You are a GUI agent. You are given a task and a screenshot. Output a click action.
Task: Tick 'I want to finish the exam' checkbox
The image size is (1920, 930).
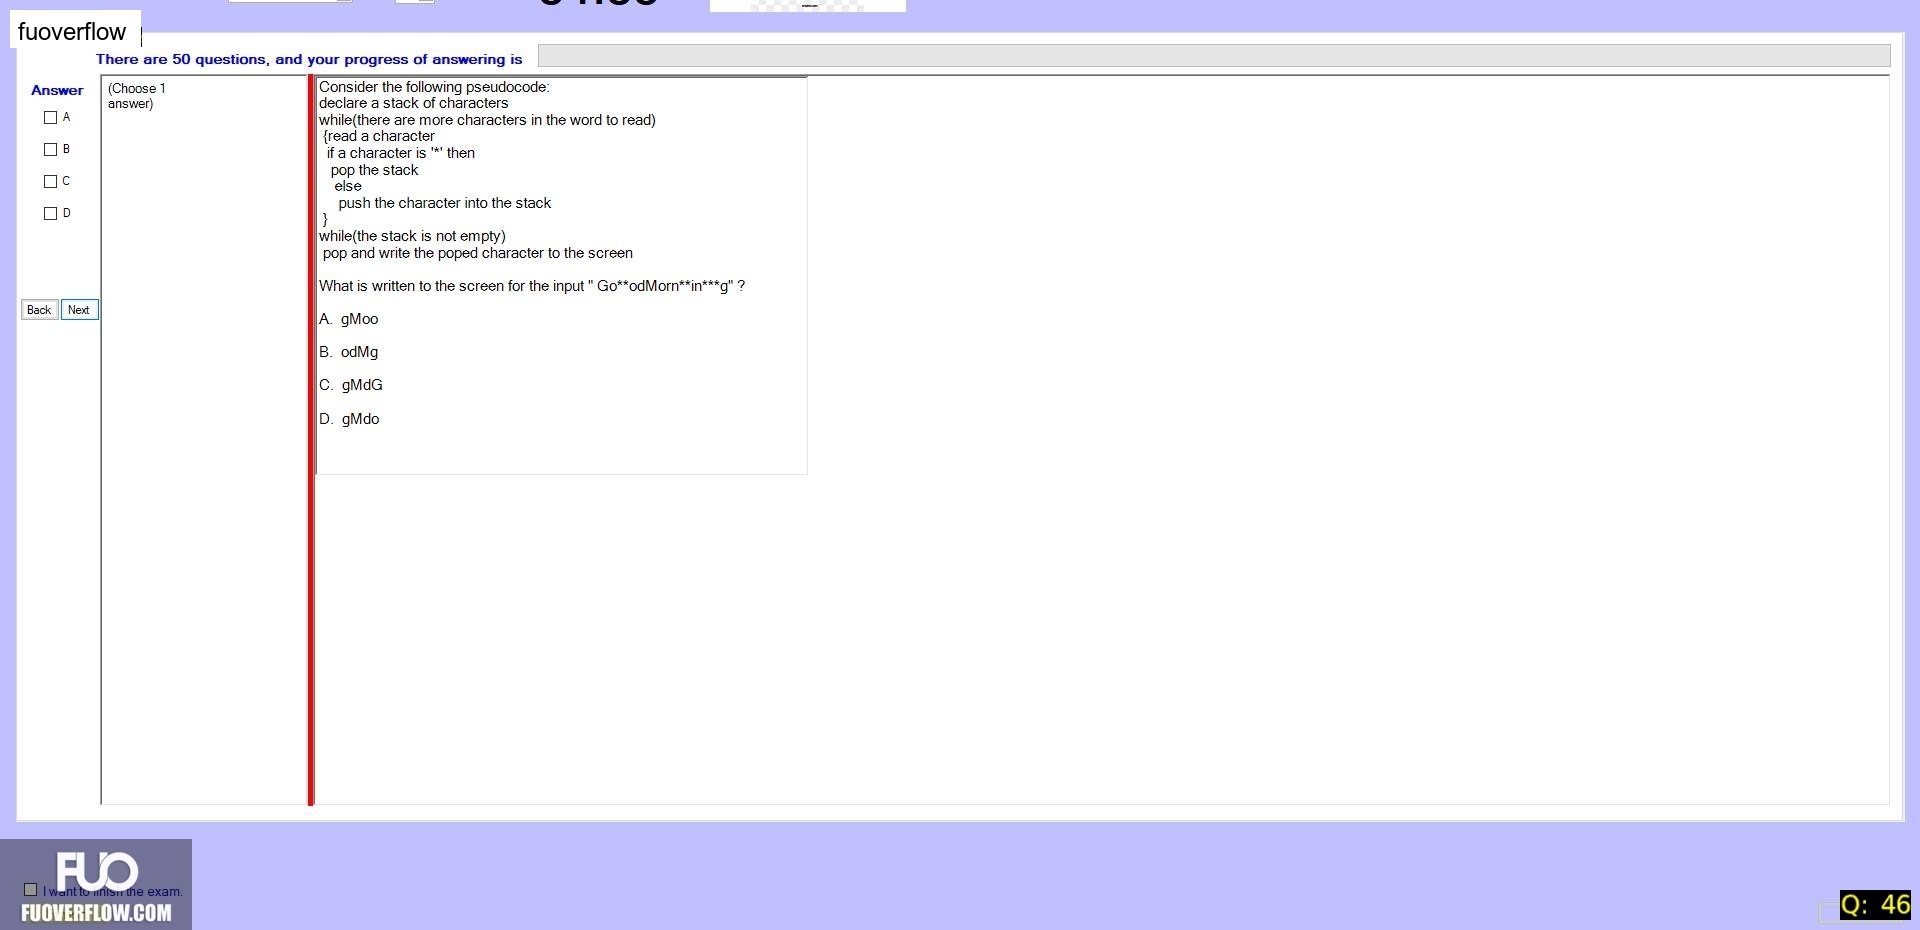(x=30, y=889)
